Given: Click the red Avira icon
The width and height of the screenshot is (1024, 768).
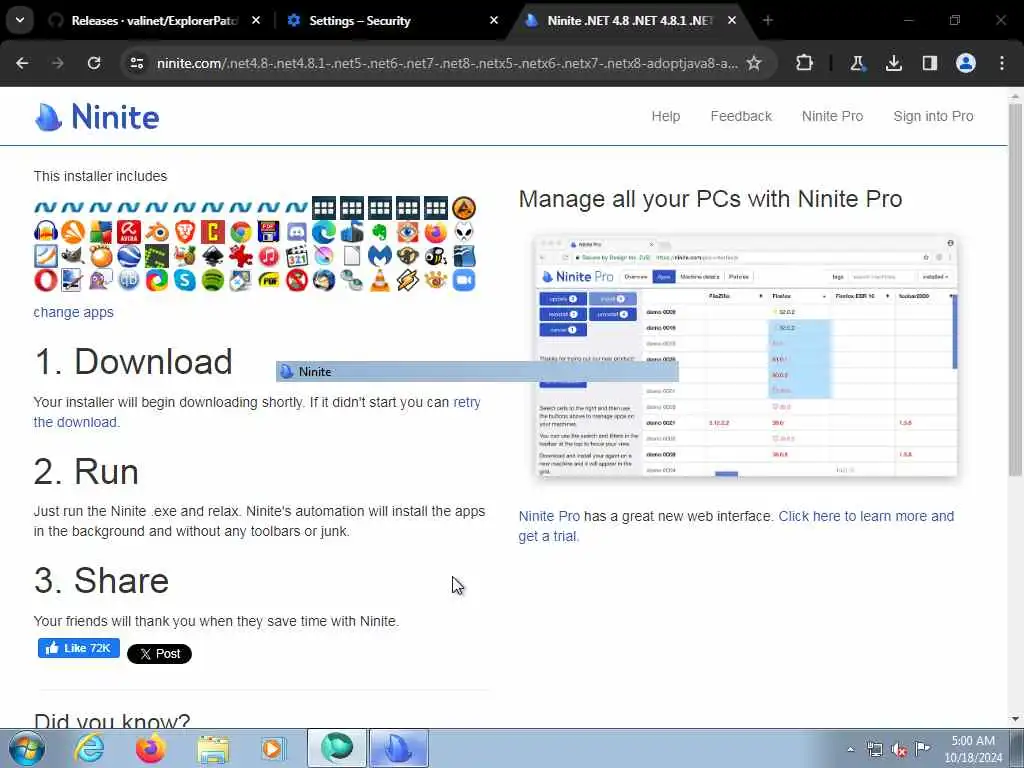Looking at the screenshot, I should pyautogui.click(x=129, y=232).
